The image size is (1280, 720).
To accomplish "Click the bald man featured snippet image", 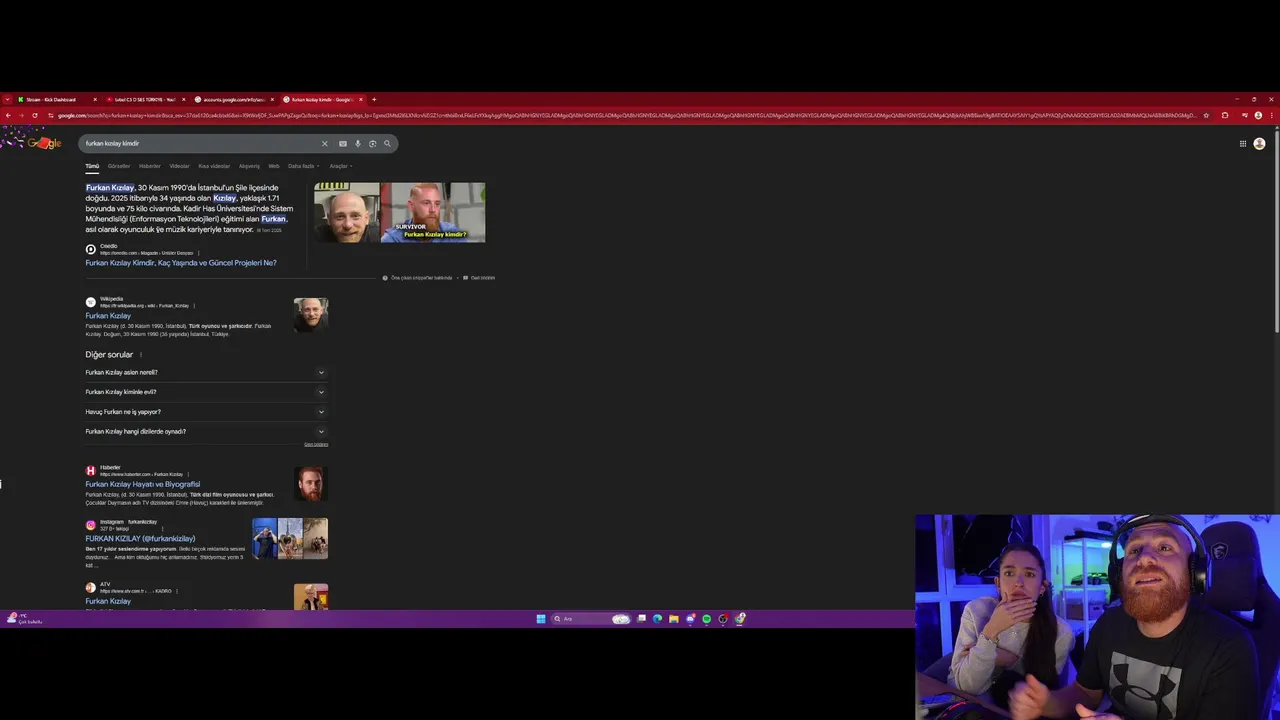I will pyautogui.click(x=347, y=212).
